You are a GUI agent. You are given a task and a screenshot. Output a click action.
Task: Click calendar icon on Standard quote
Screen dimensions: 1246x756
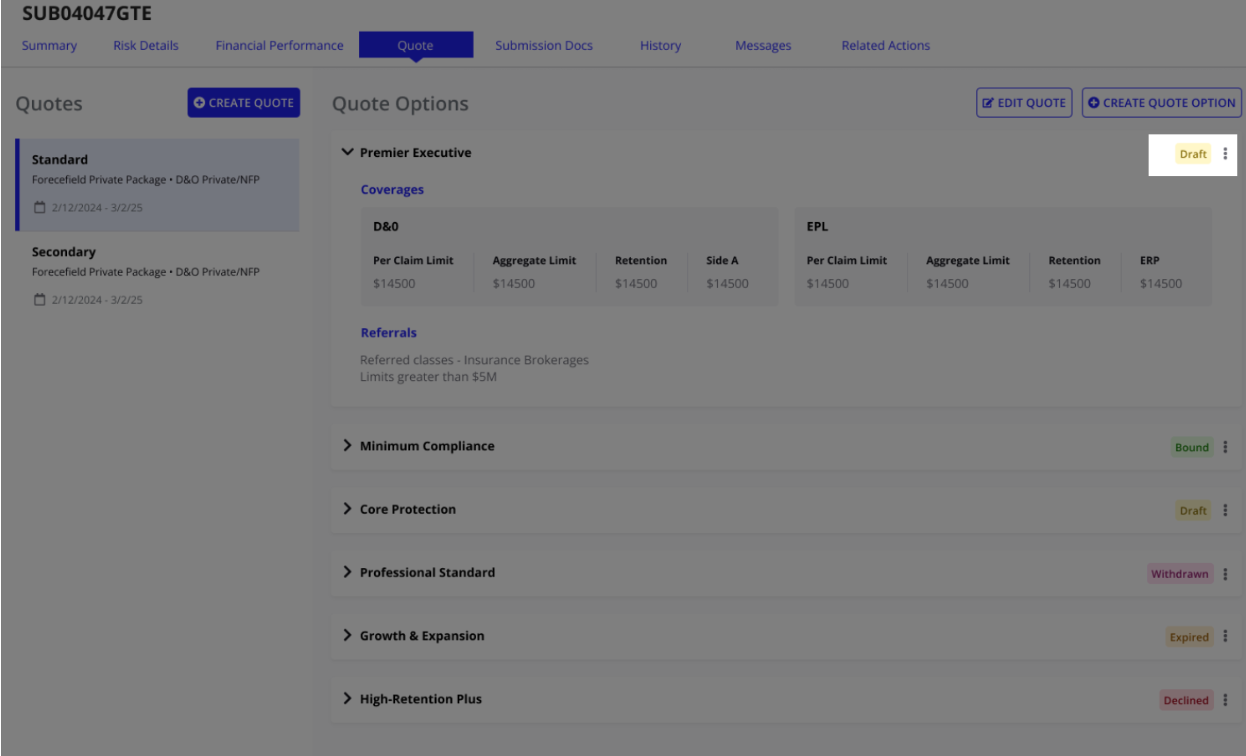coord(39,208)
